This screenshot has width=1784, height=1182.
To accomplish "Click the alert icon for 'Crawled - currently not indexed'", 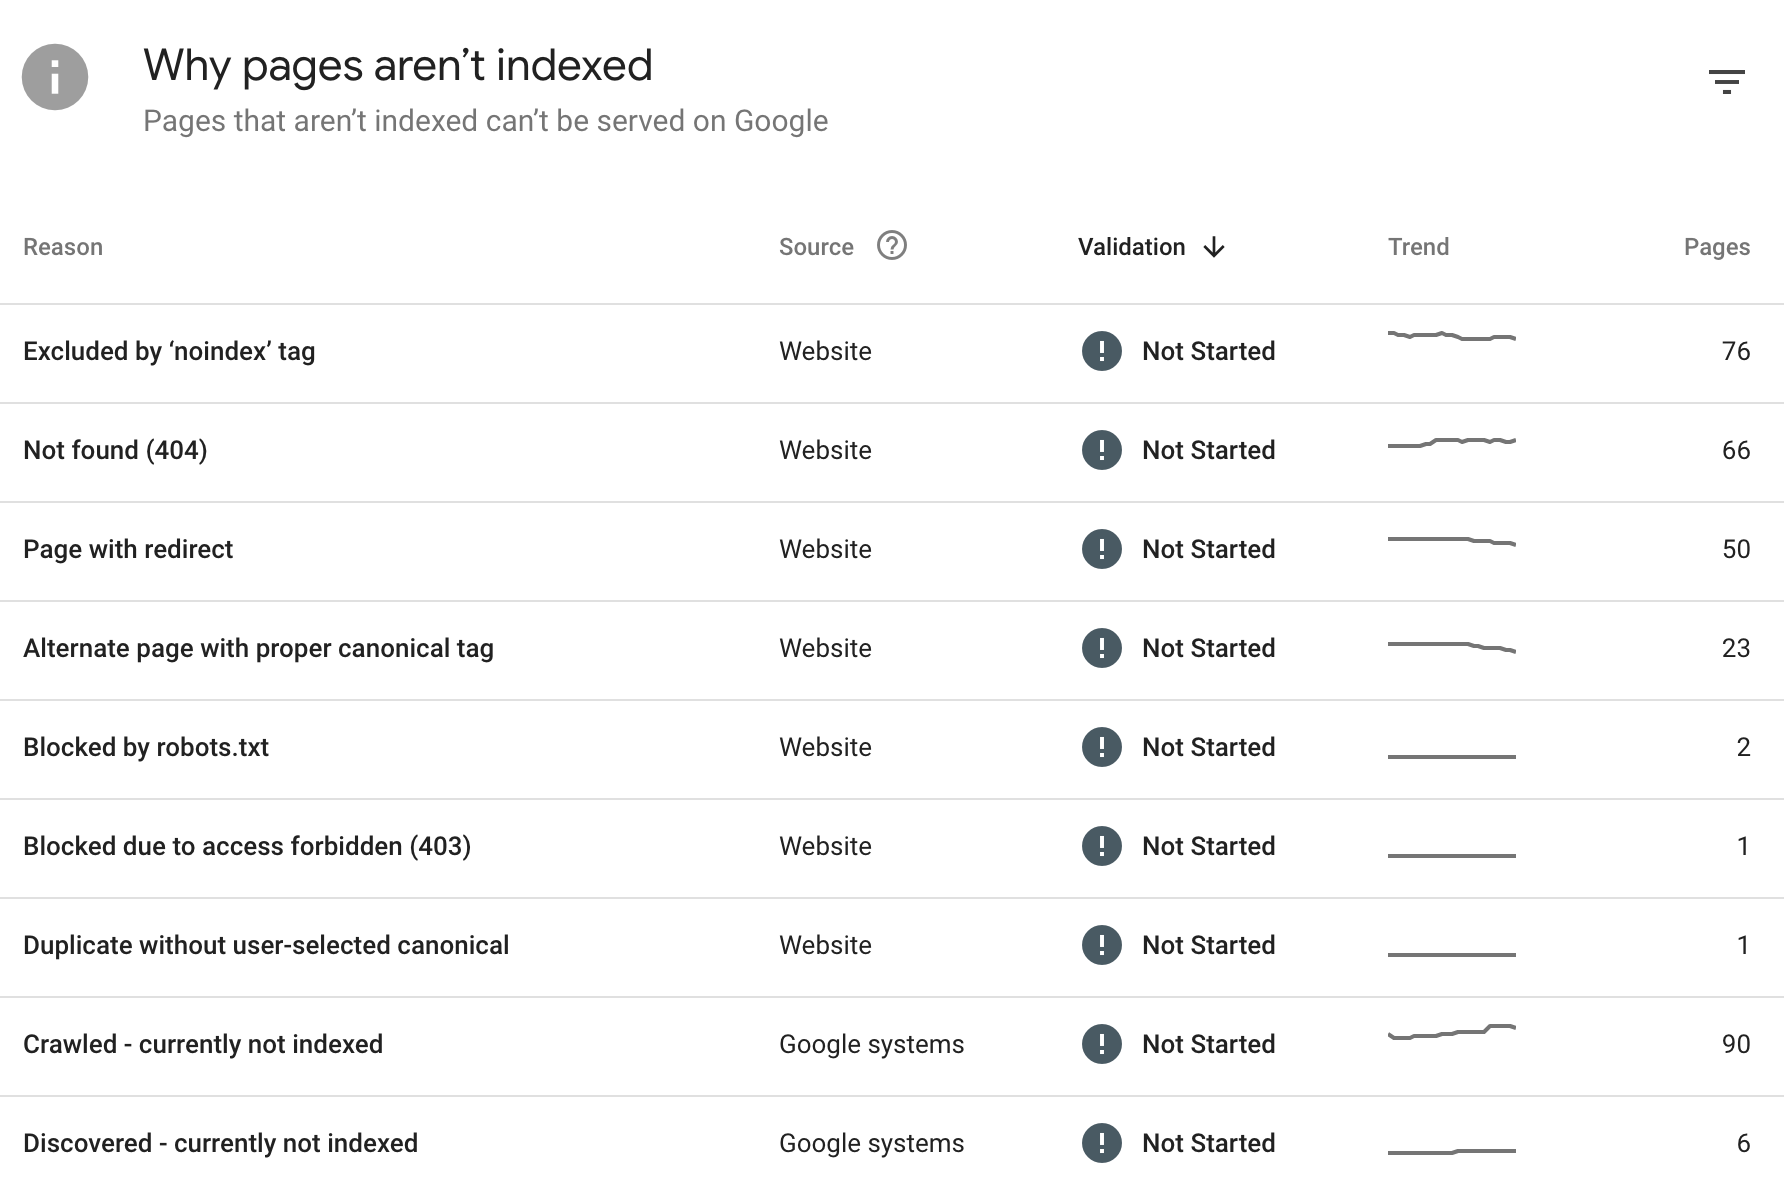I will click(x=1101, y=1043).
